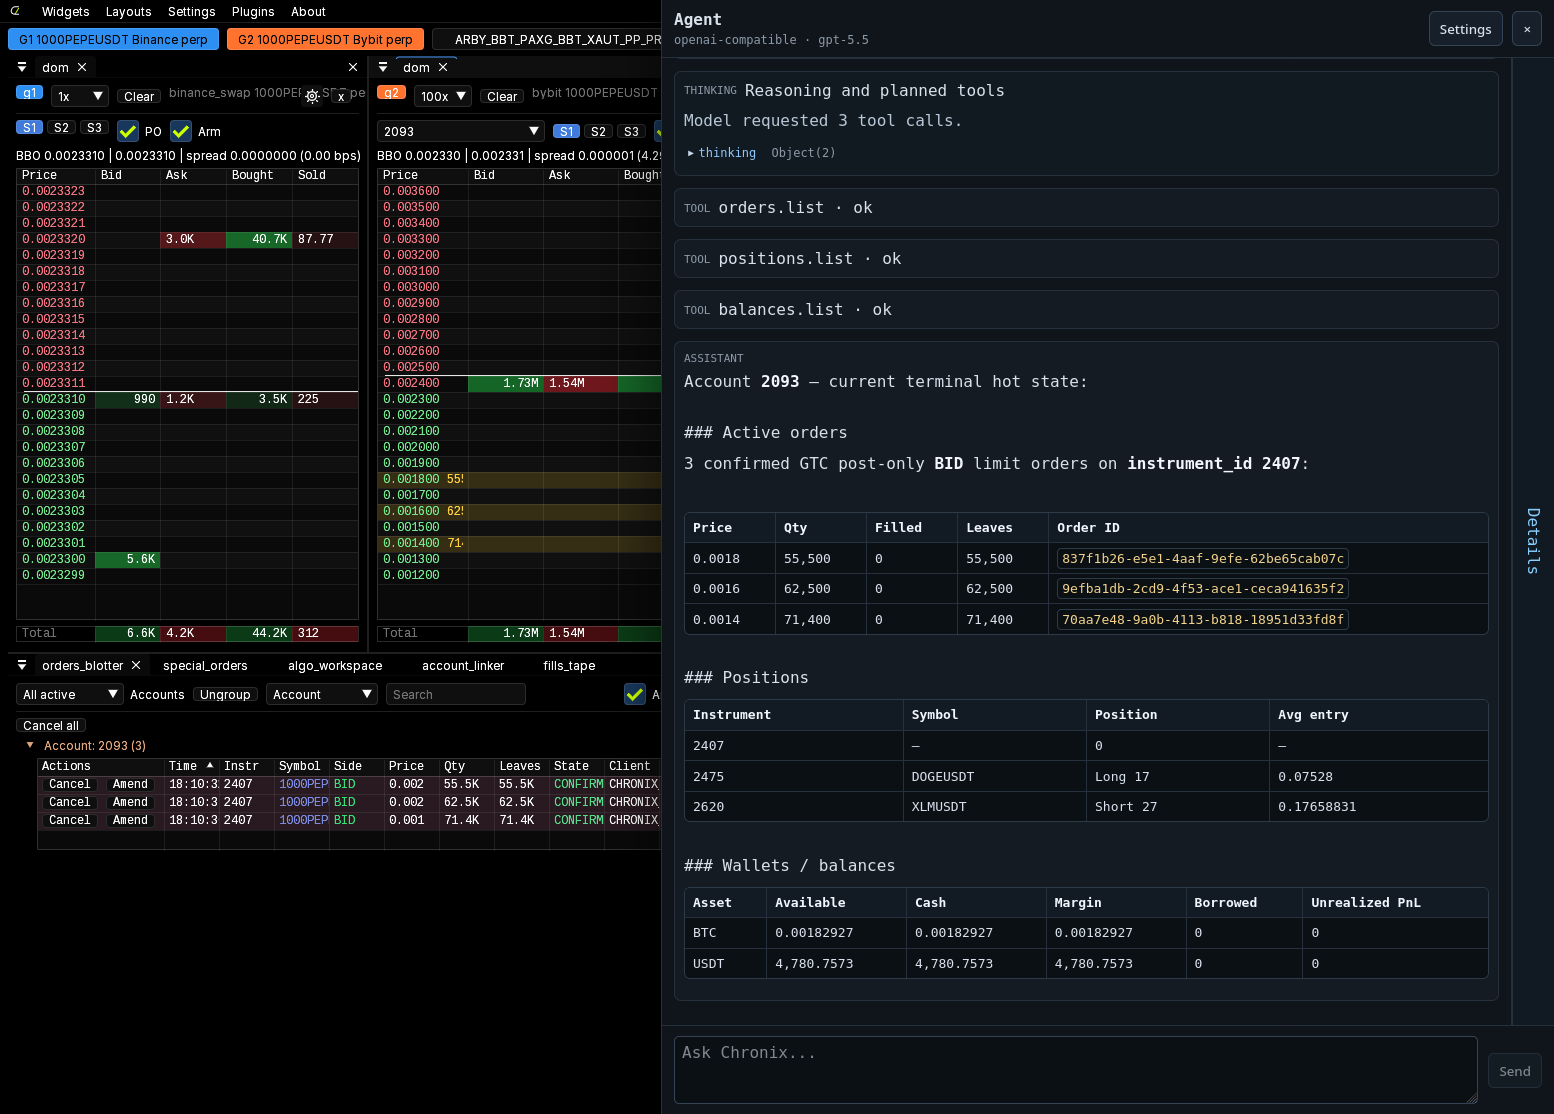Select S3 in the left dom panel
This screenshot has width=1554, height=1114.
tap(94, 127)
